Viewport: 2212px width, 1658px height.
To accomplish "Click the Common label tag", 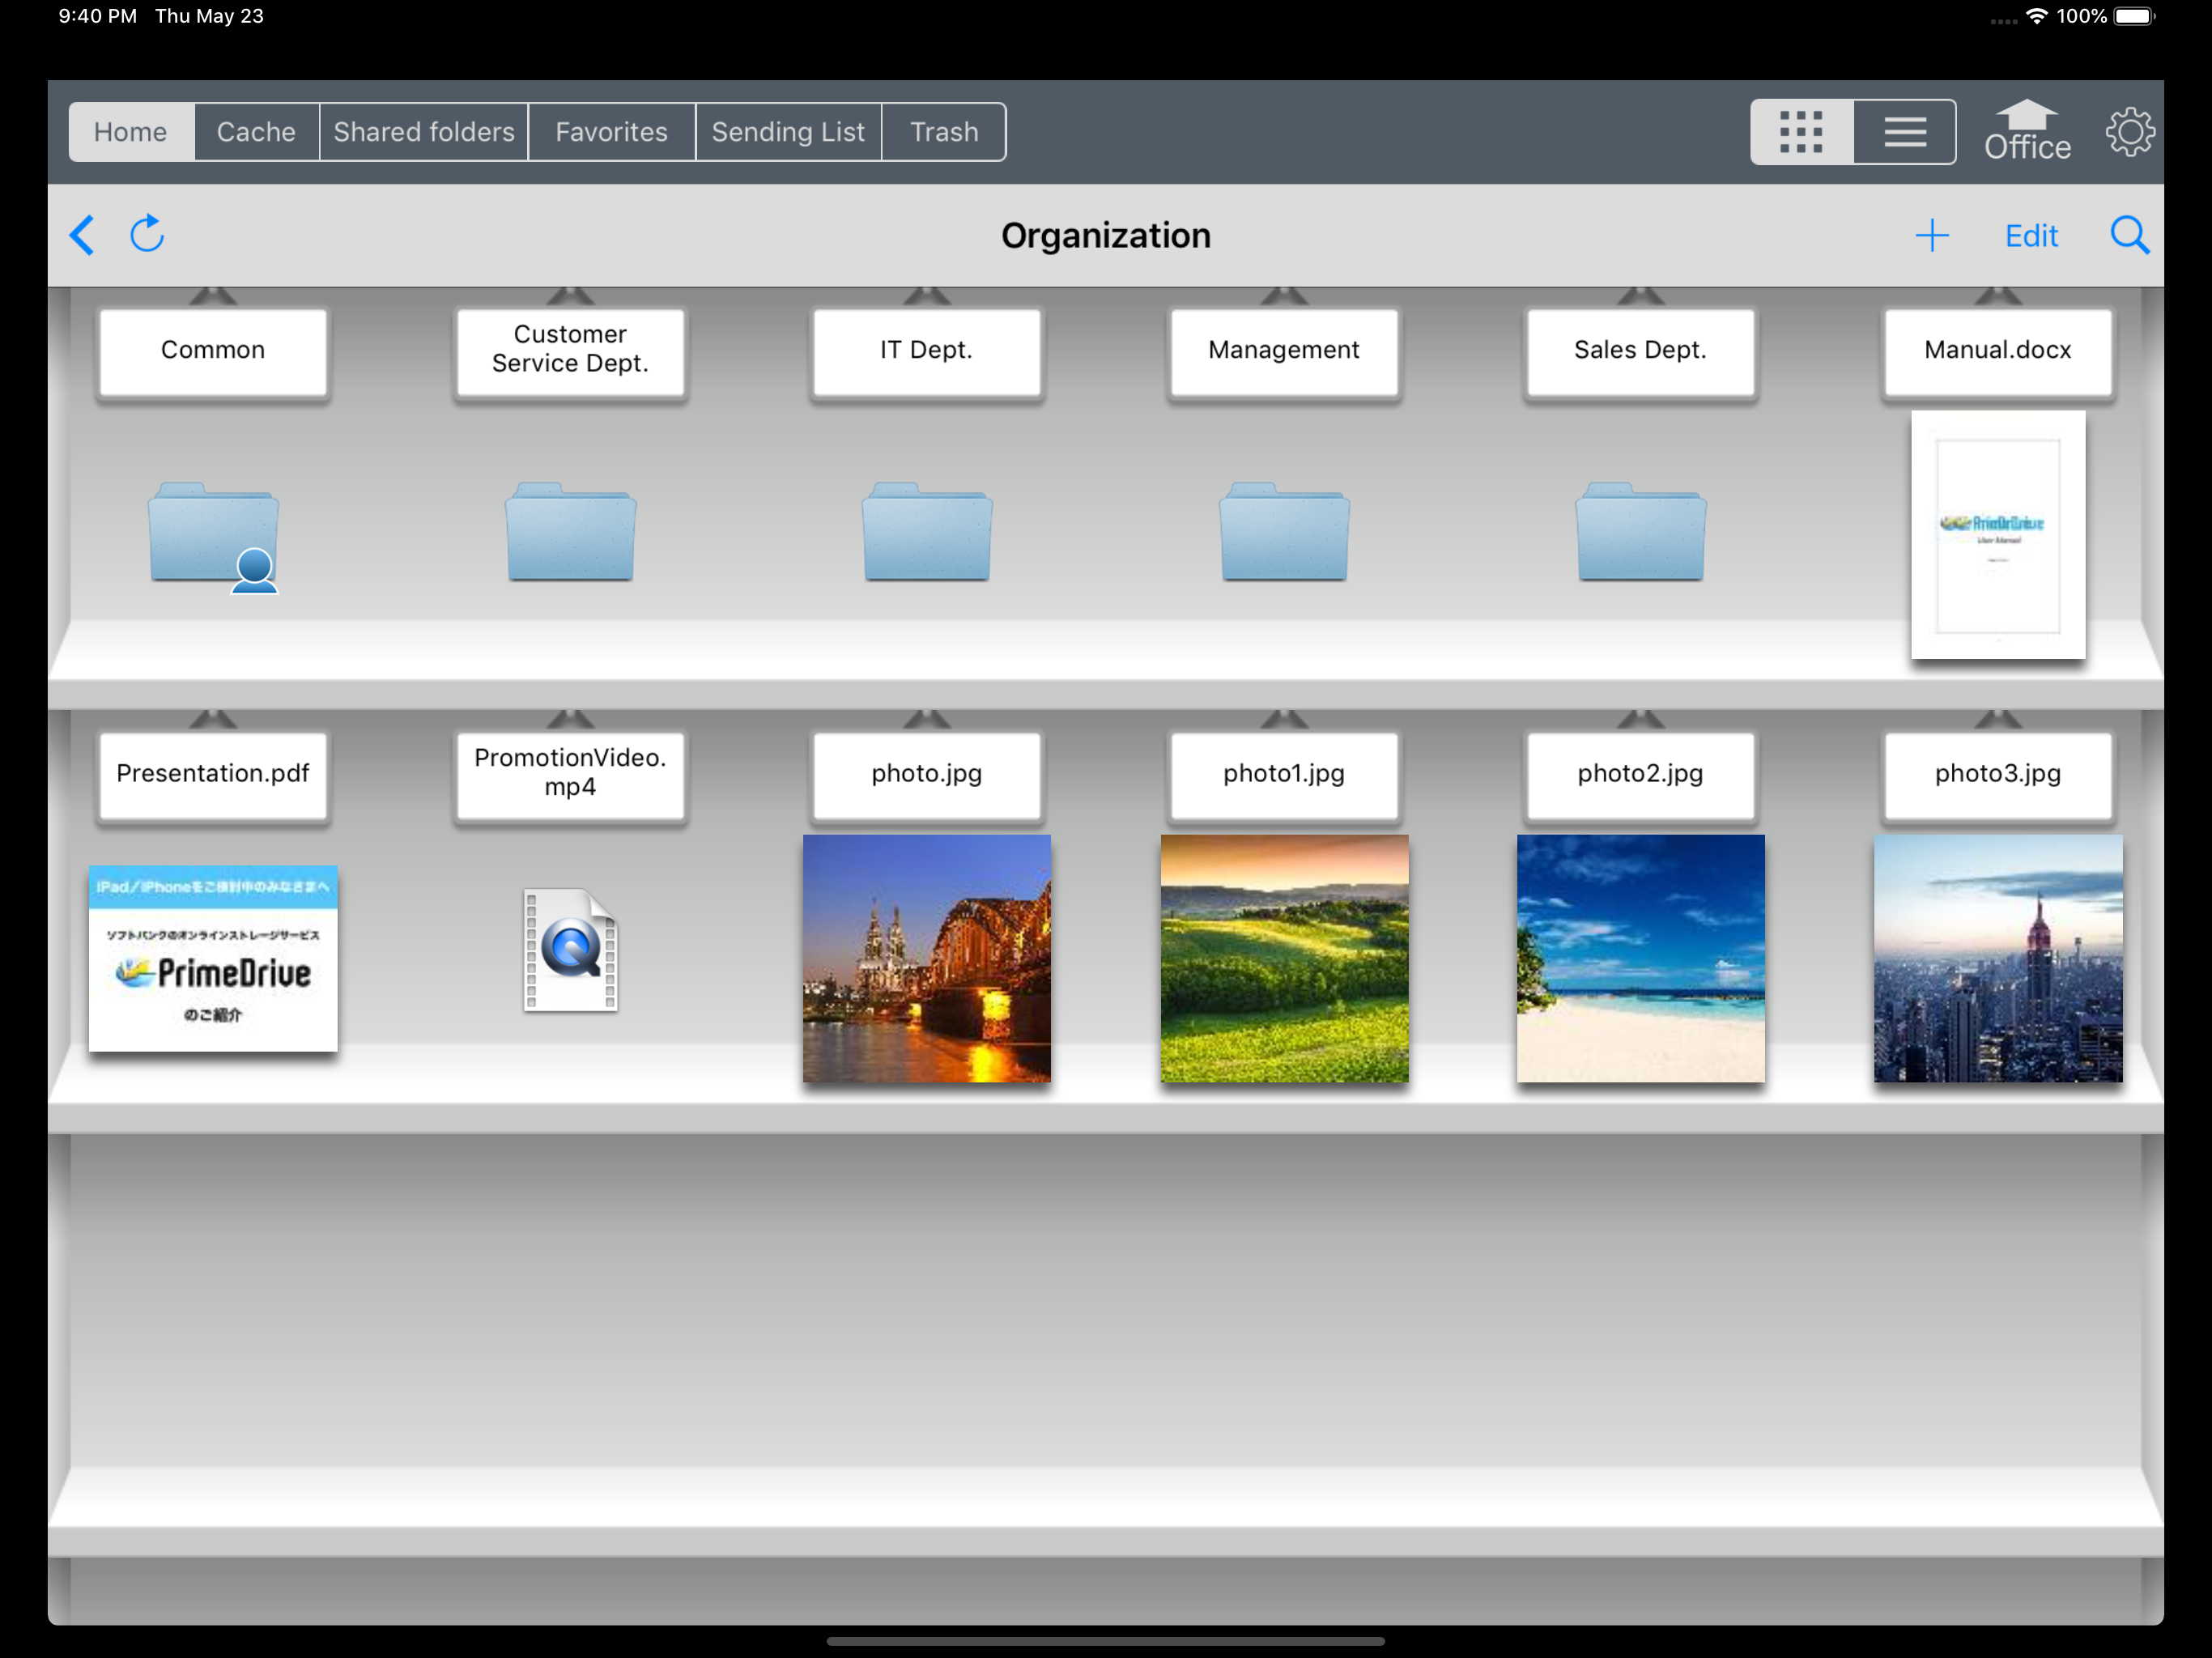I will [213, 351].
